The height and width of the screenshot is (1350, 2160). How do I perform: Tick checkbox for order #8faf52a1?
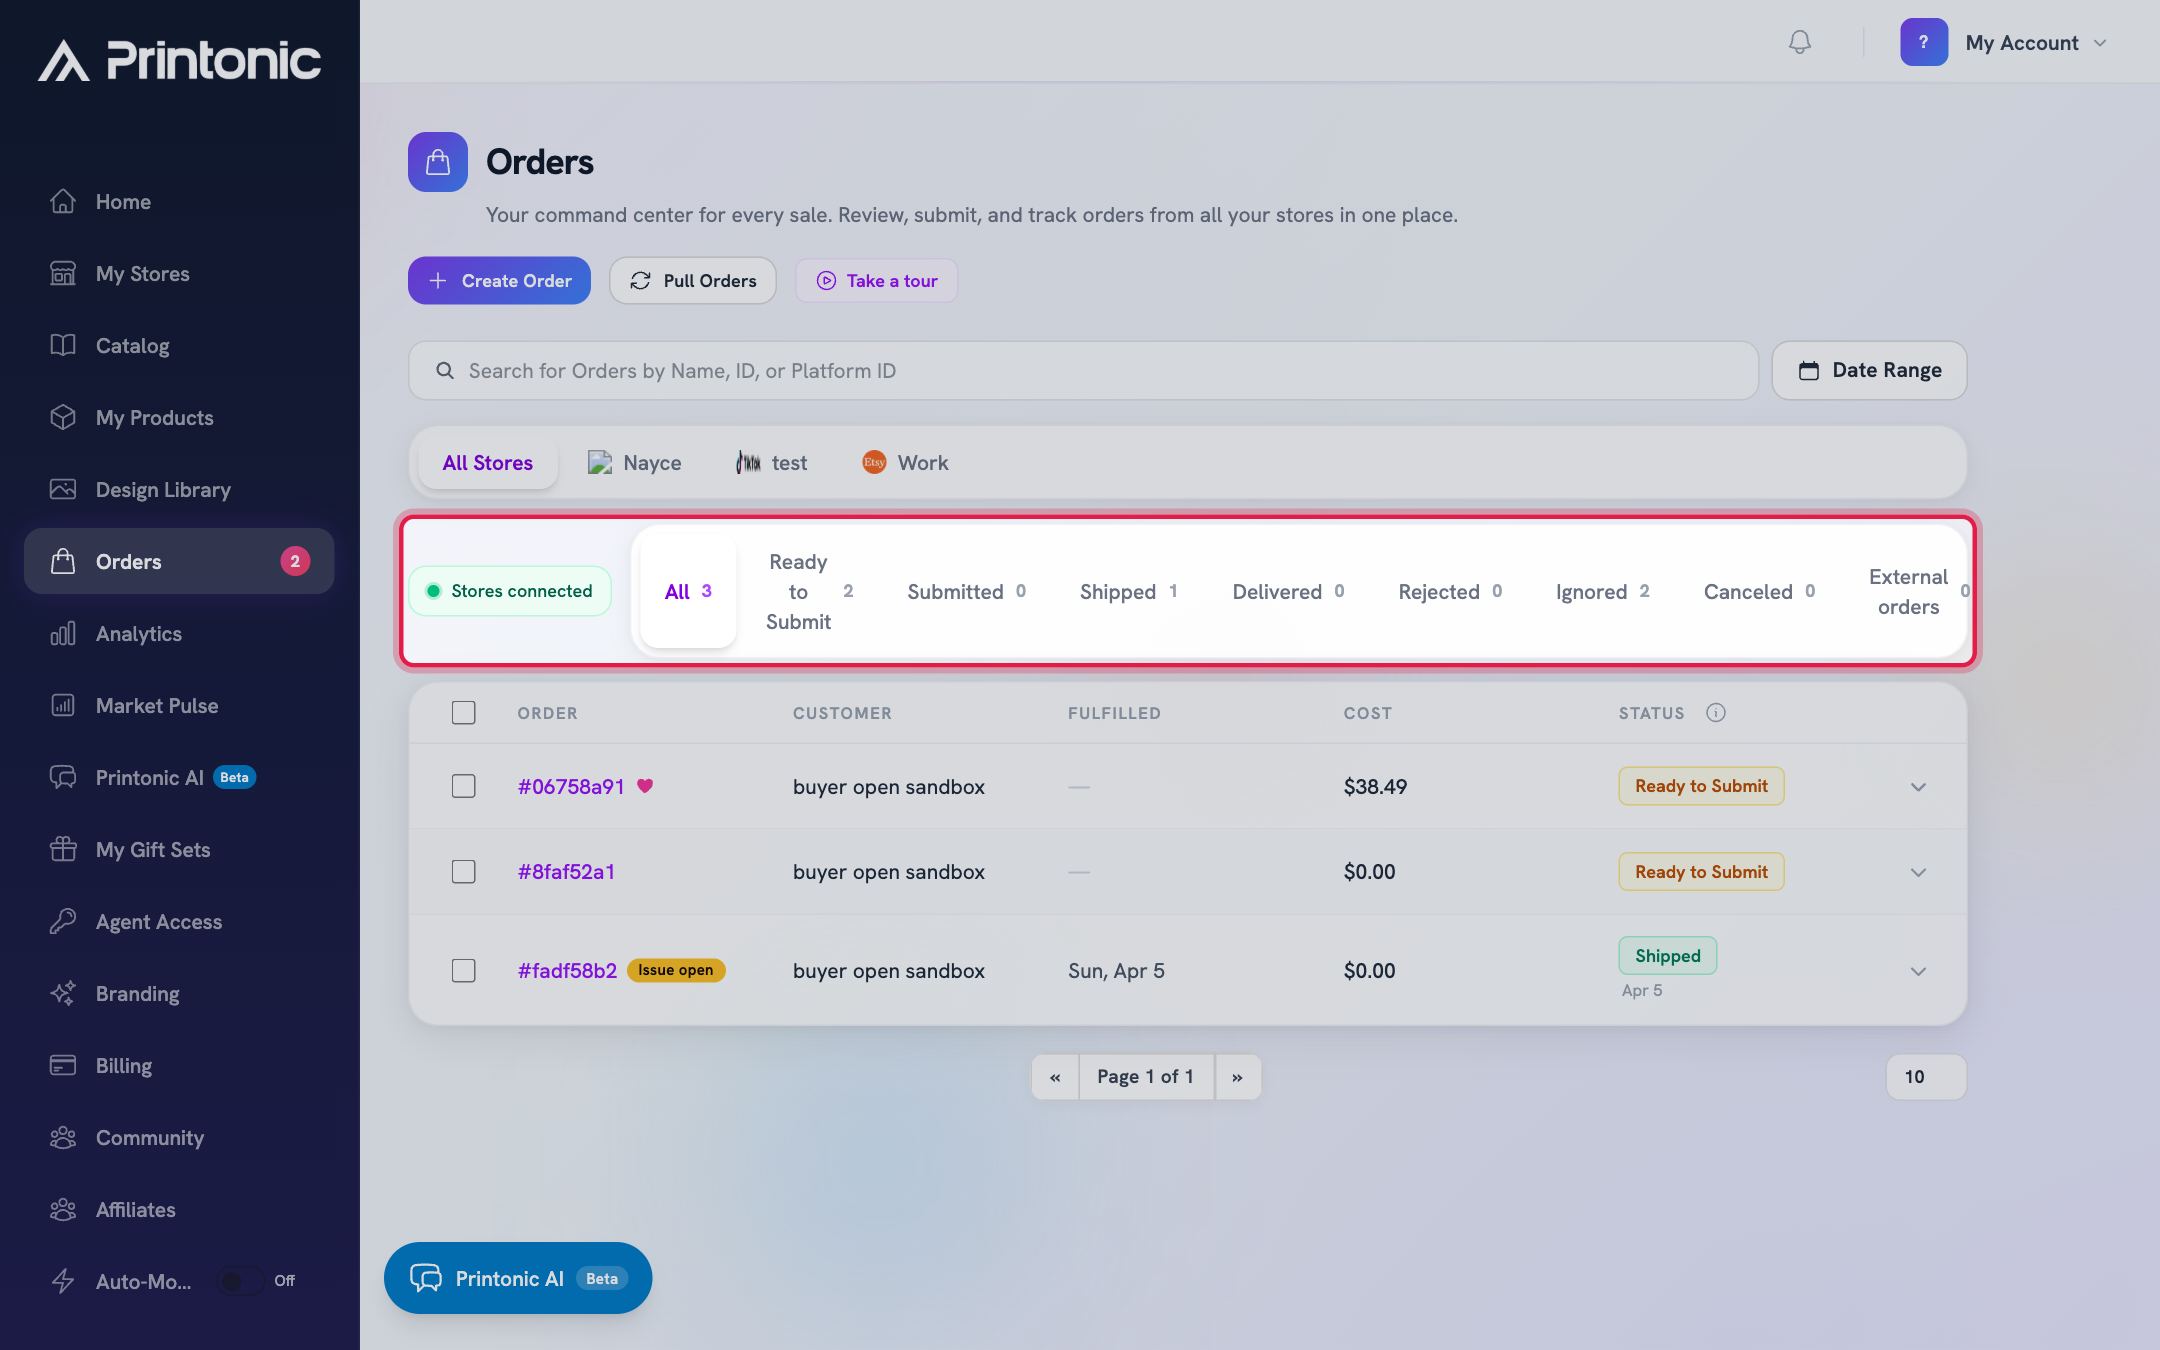click(x=463, y=871)
